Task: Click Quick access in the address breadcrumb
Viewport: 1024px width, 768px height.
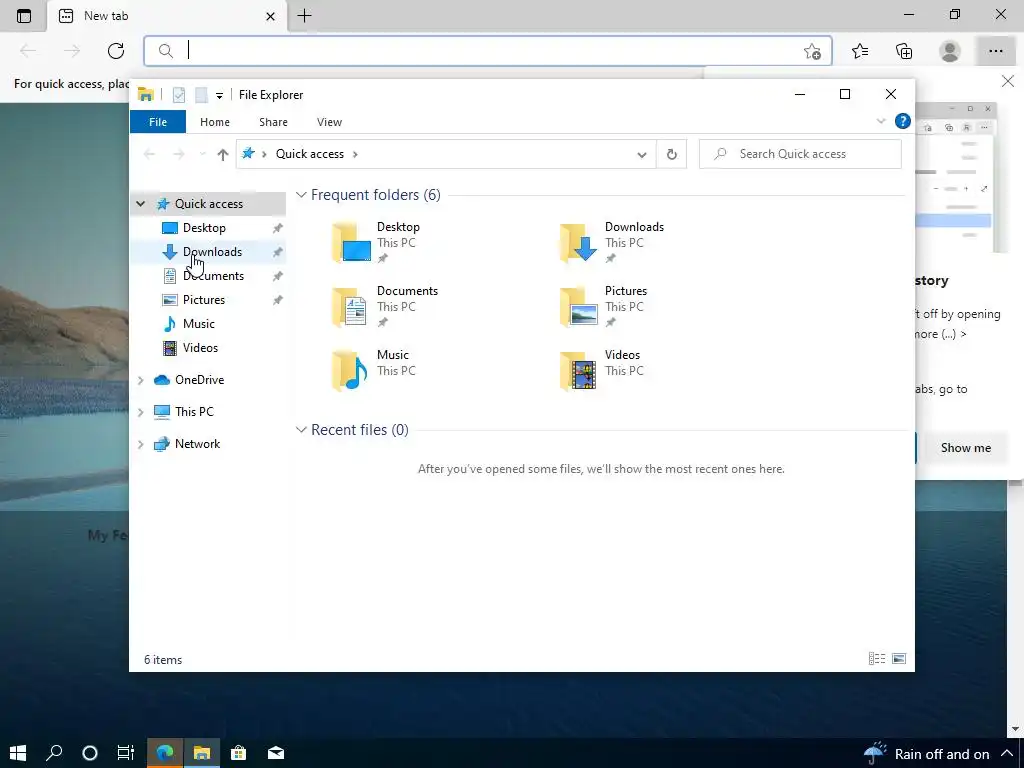Action: tap(310, 154)
